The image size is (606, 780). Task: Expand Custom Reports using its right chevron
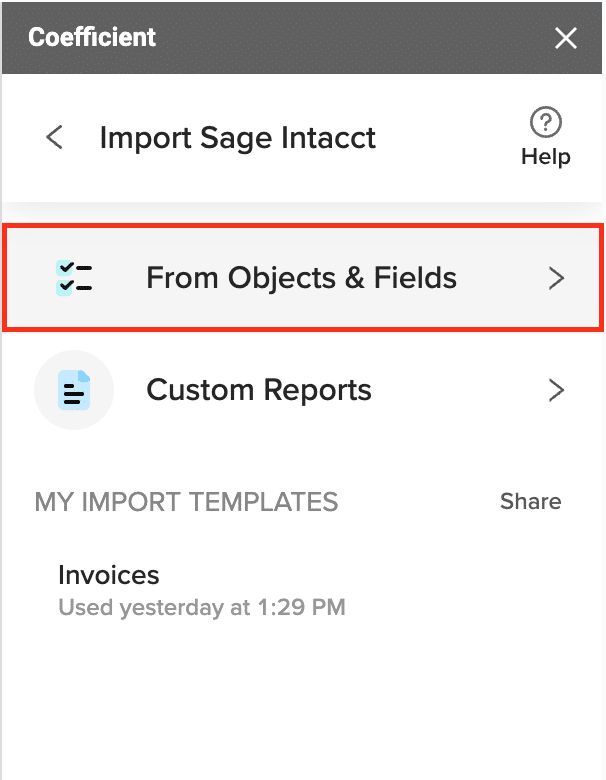[x=557, y=390]
